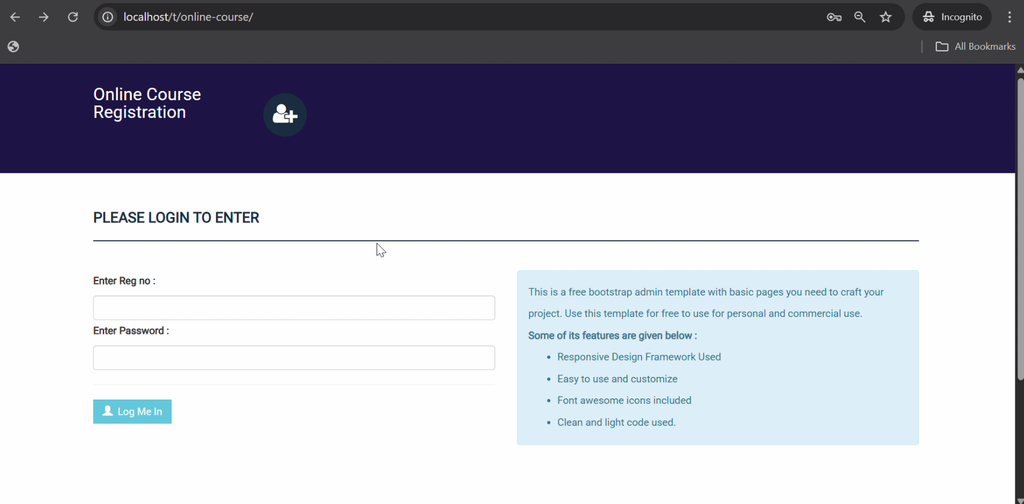Click the scrollbar up arrow
Viewport: 1024px width, 504px height.
pyautogui.click(x=1020, y=69)
